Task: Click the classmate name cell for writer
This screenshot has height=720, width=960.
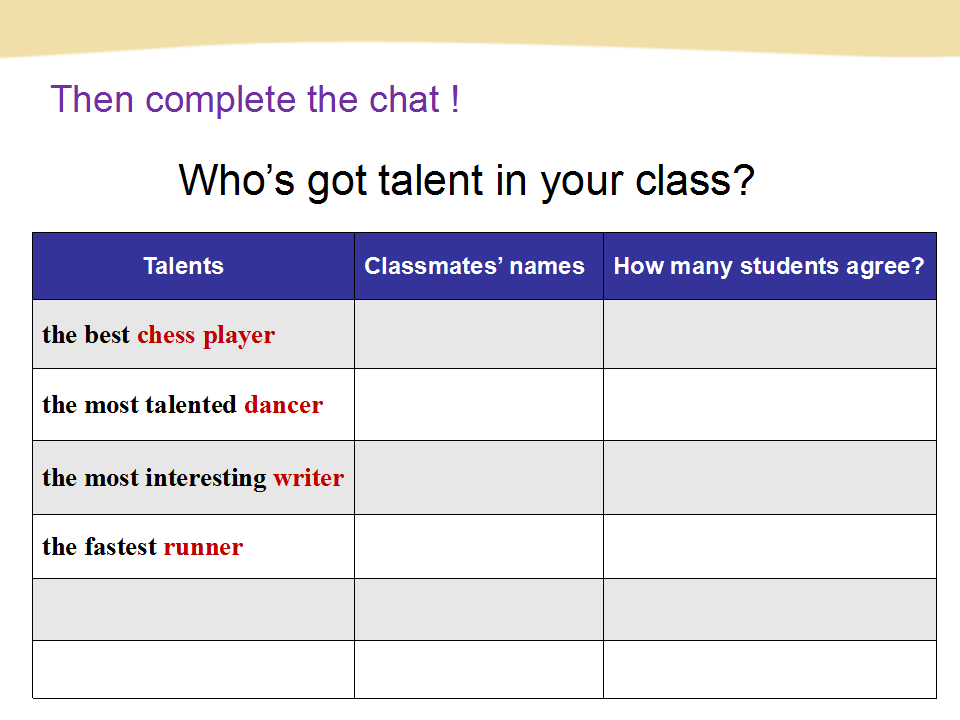Action: click(478, 478)
